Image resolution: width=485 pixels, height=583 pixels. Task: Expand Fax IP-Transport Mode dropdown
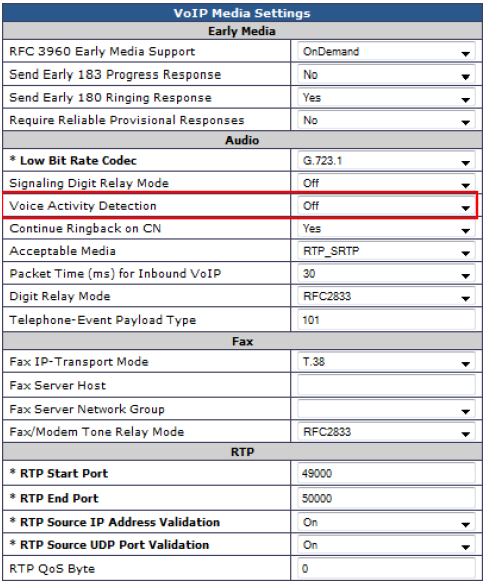(386, 361)
